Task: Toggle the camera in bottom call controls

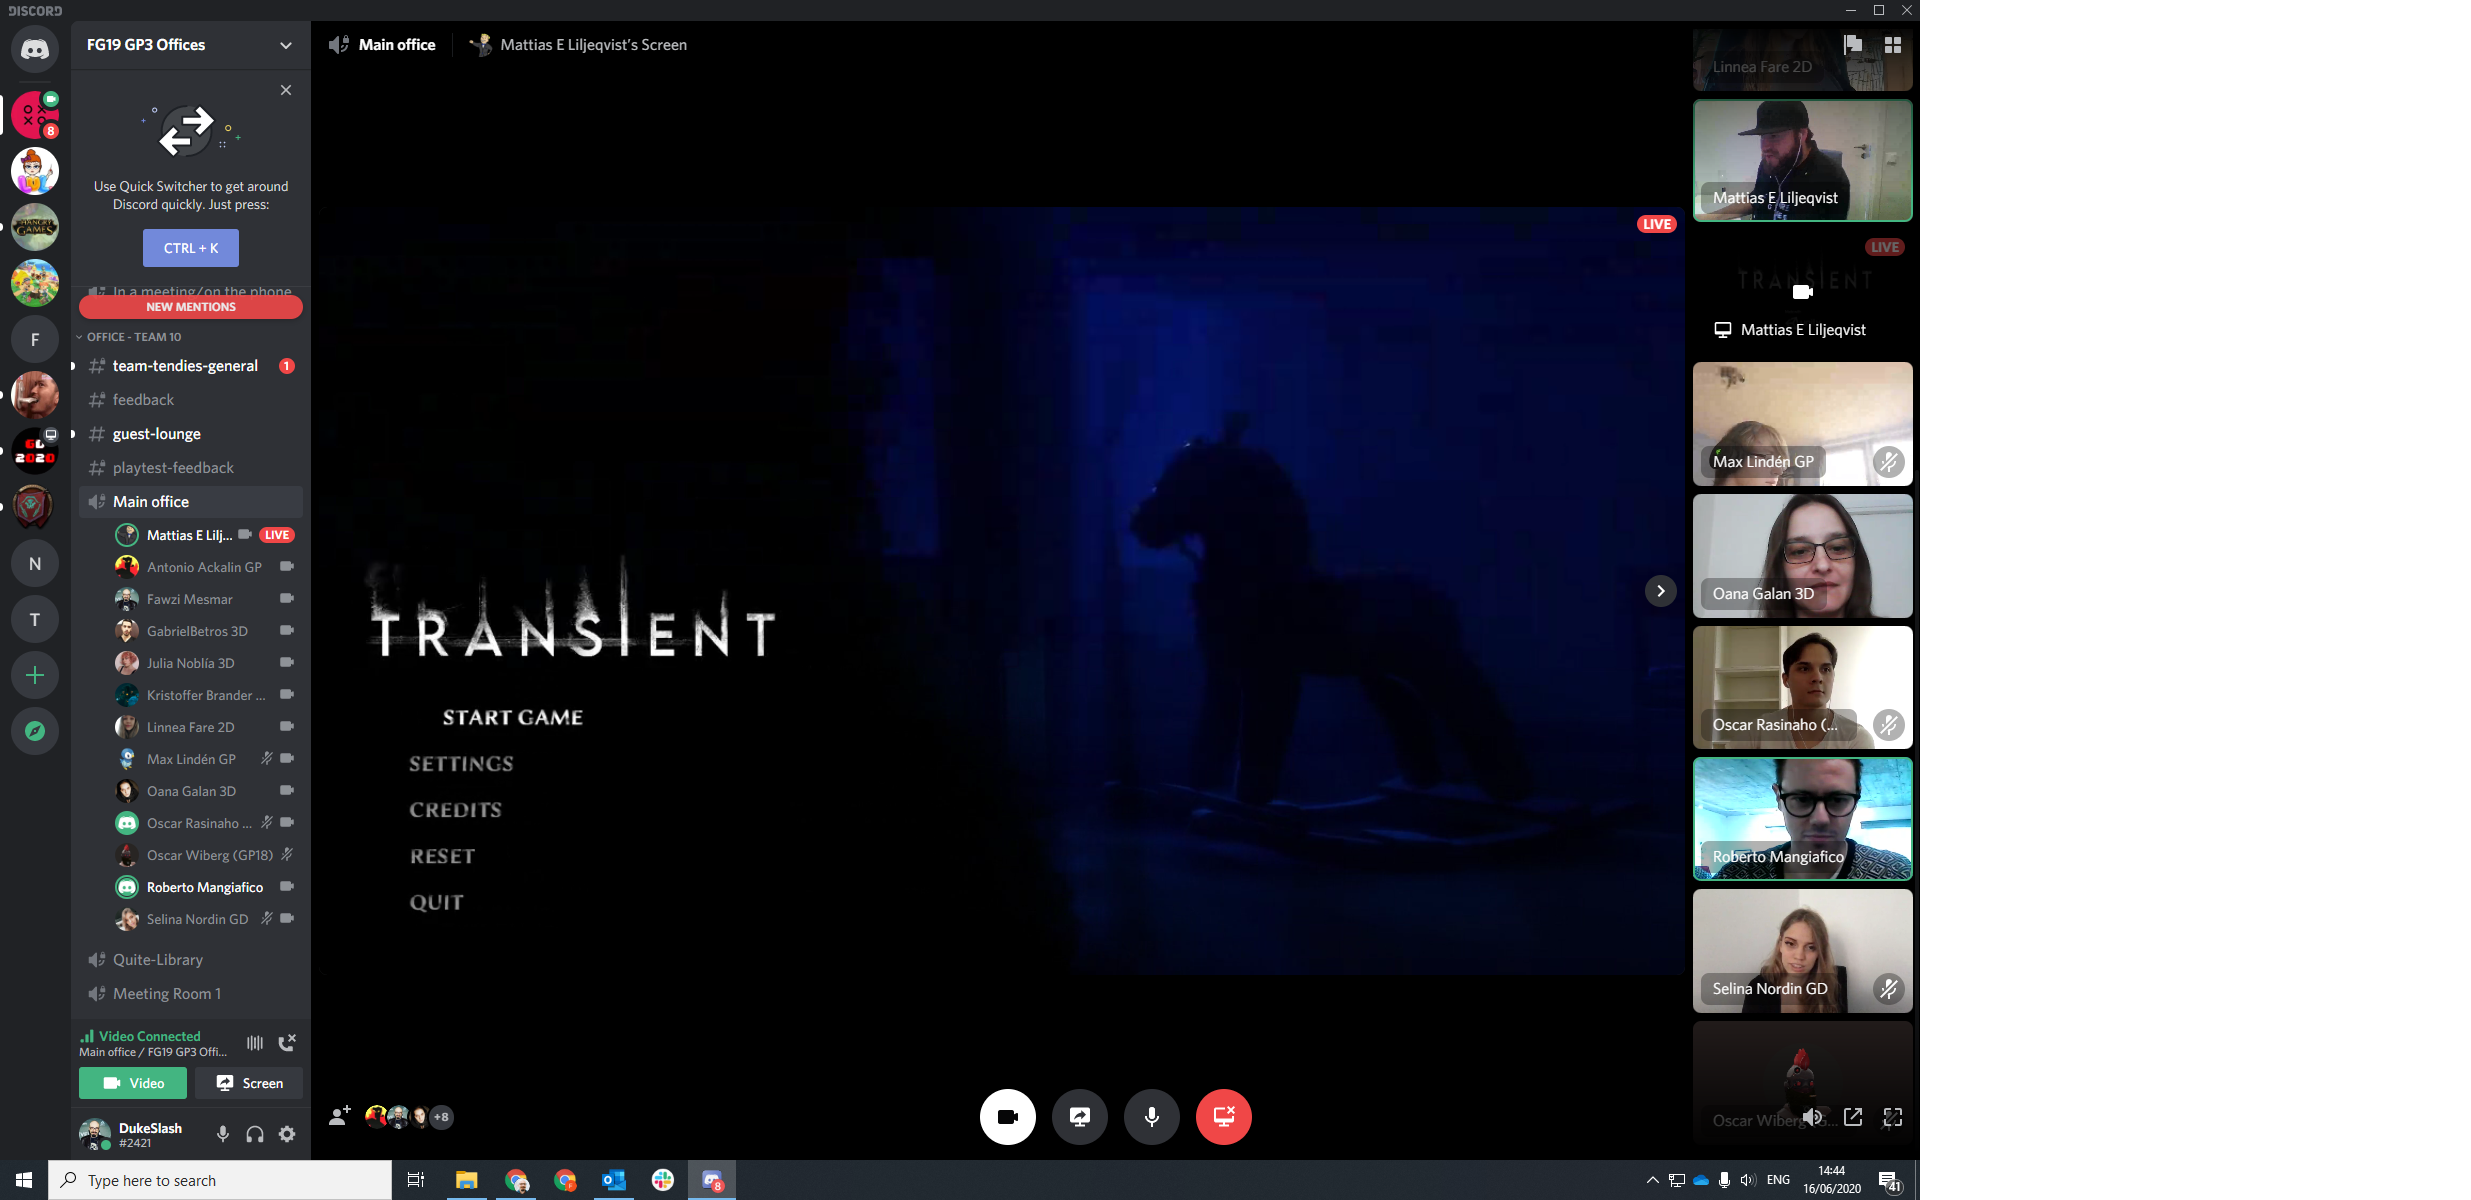Action: (1007, 1116)
